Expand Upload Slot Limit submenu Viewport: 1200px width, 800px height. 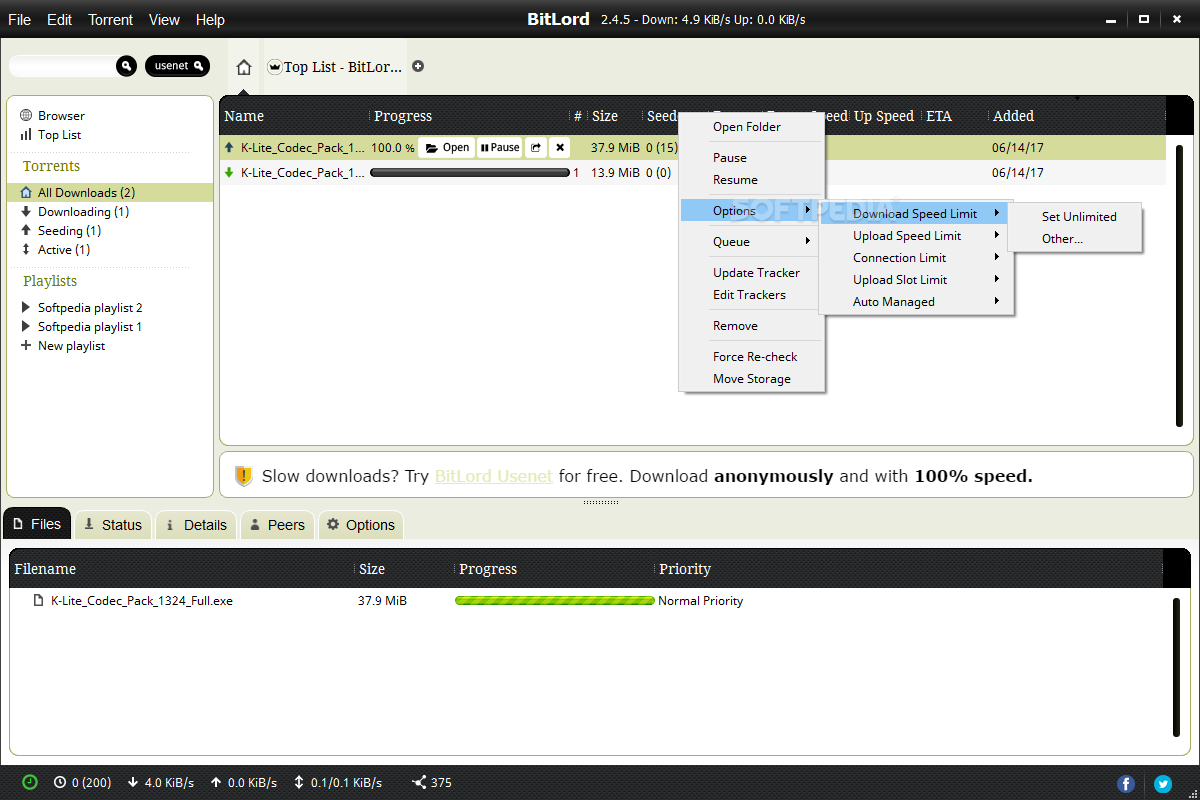pos(915,280)
